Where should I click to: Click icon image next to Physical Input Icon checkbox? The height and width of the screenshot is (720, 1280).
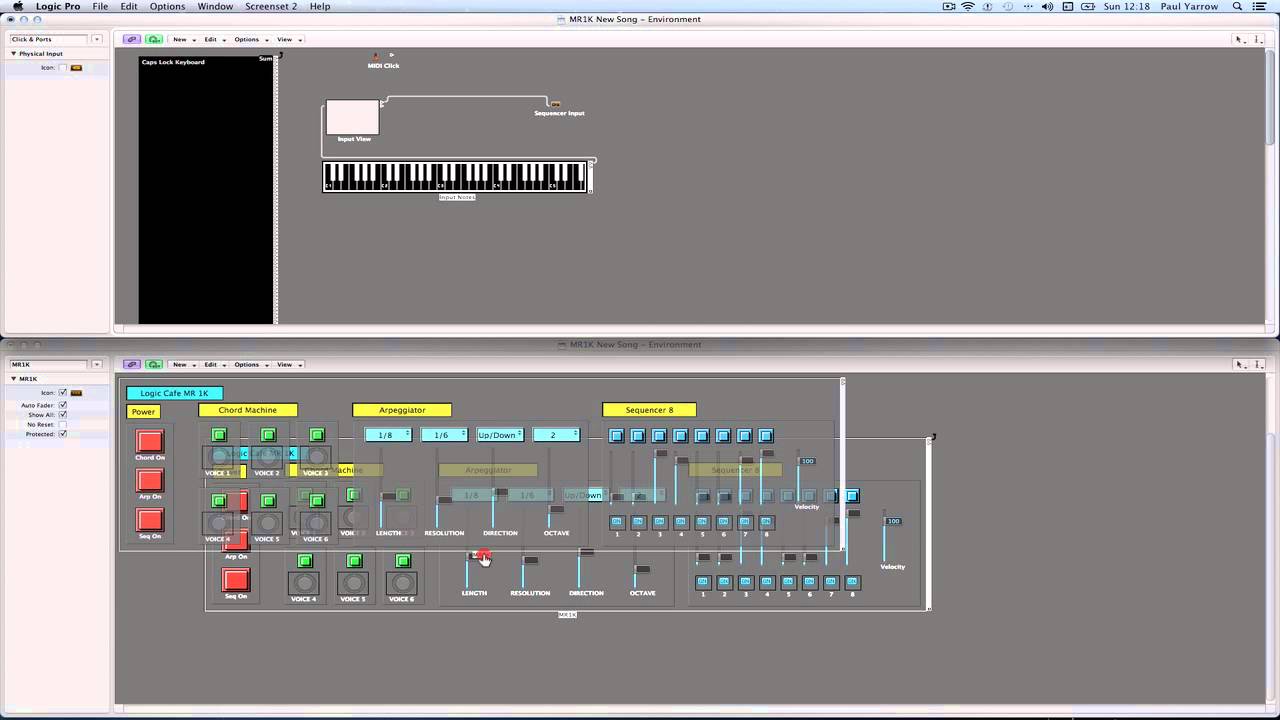click(x=77, y=68)
